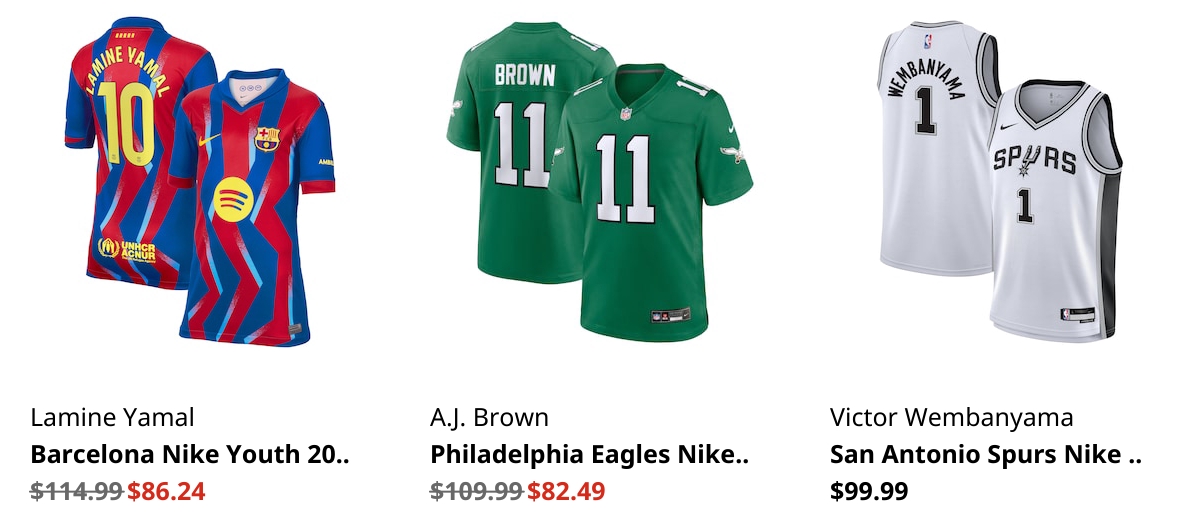This screenshot has width=1200, height=530.
Task: Click the SPURS wordmark on white jersey
Action: 1033,159
